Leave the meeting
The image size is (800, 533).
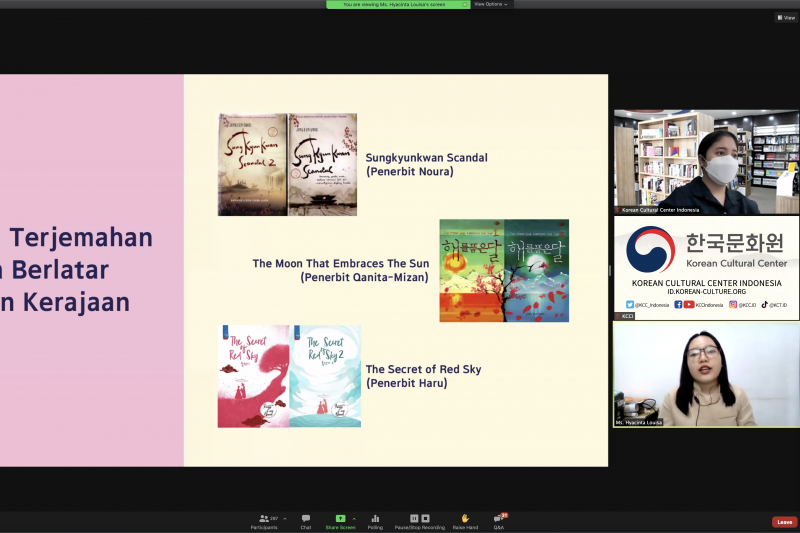pos(785,522)
